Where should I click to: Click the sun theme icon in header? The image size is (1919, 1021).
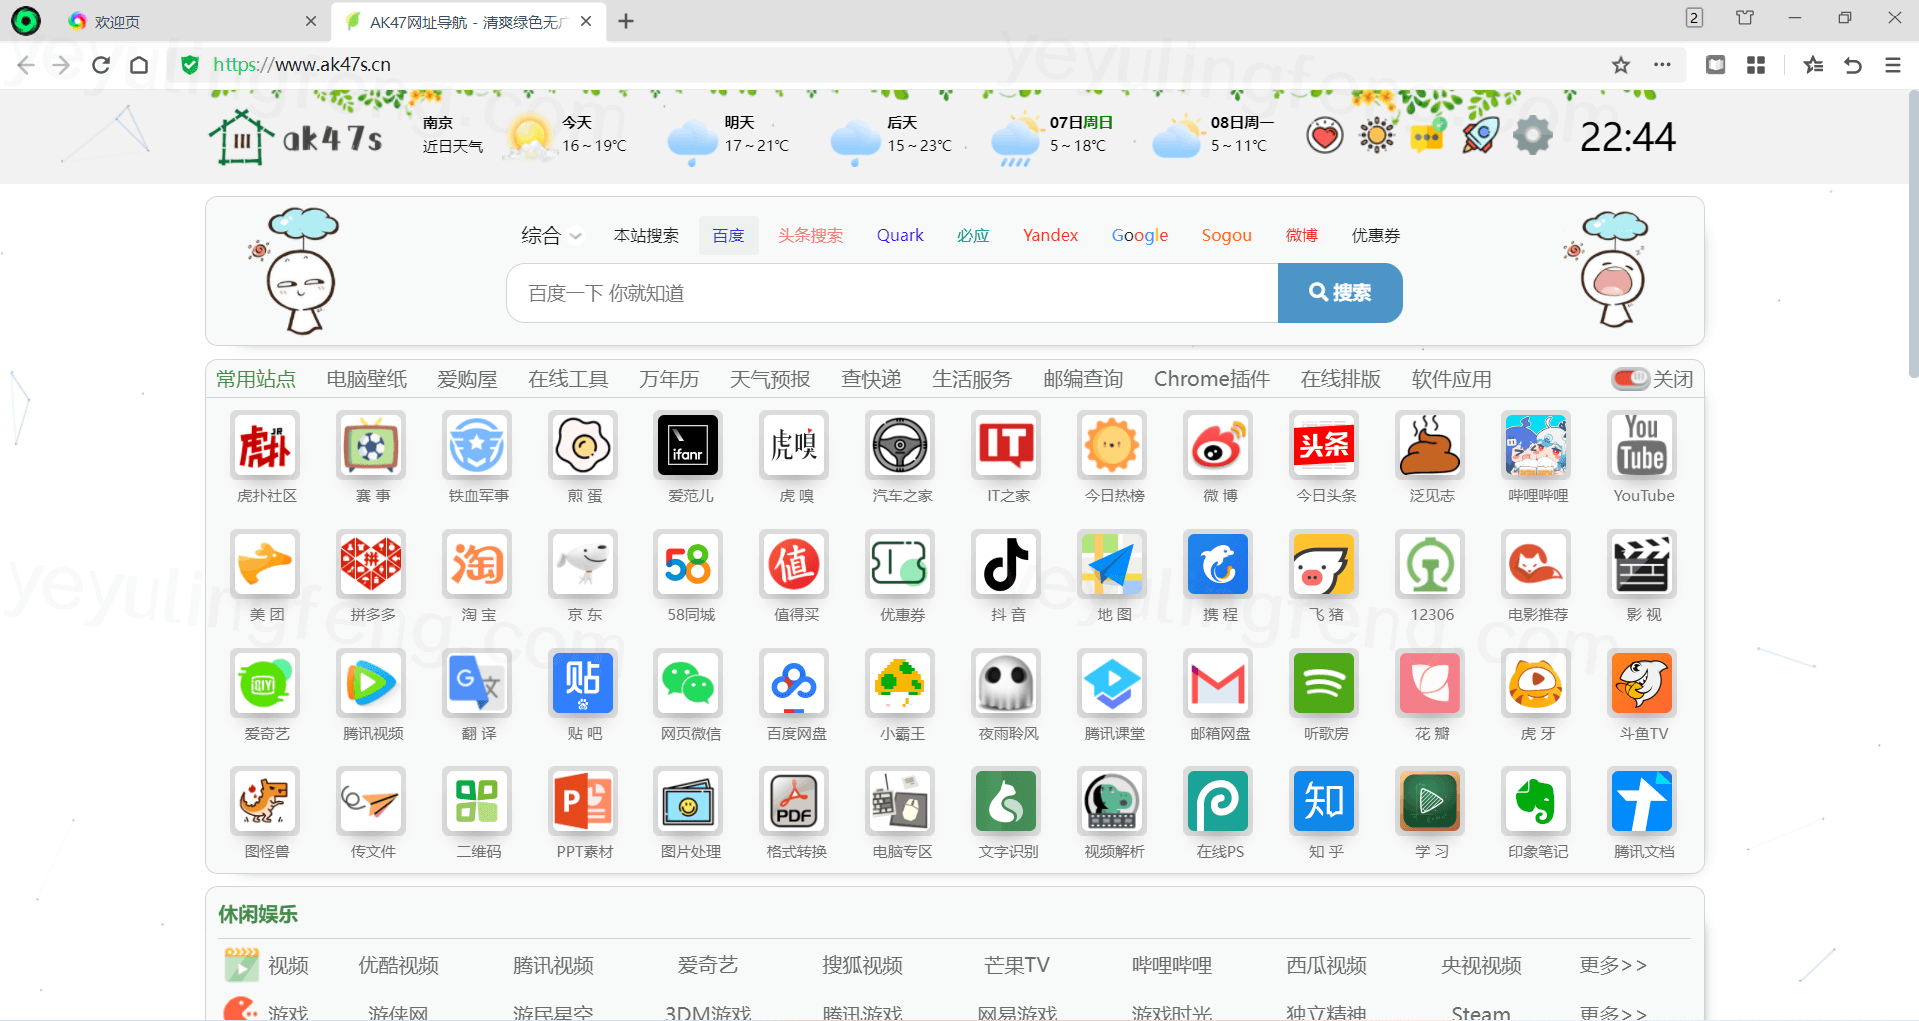(x=1377, y=135)
